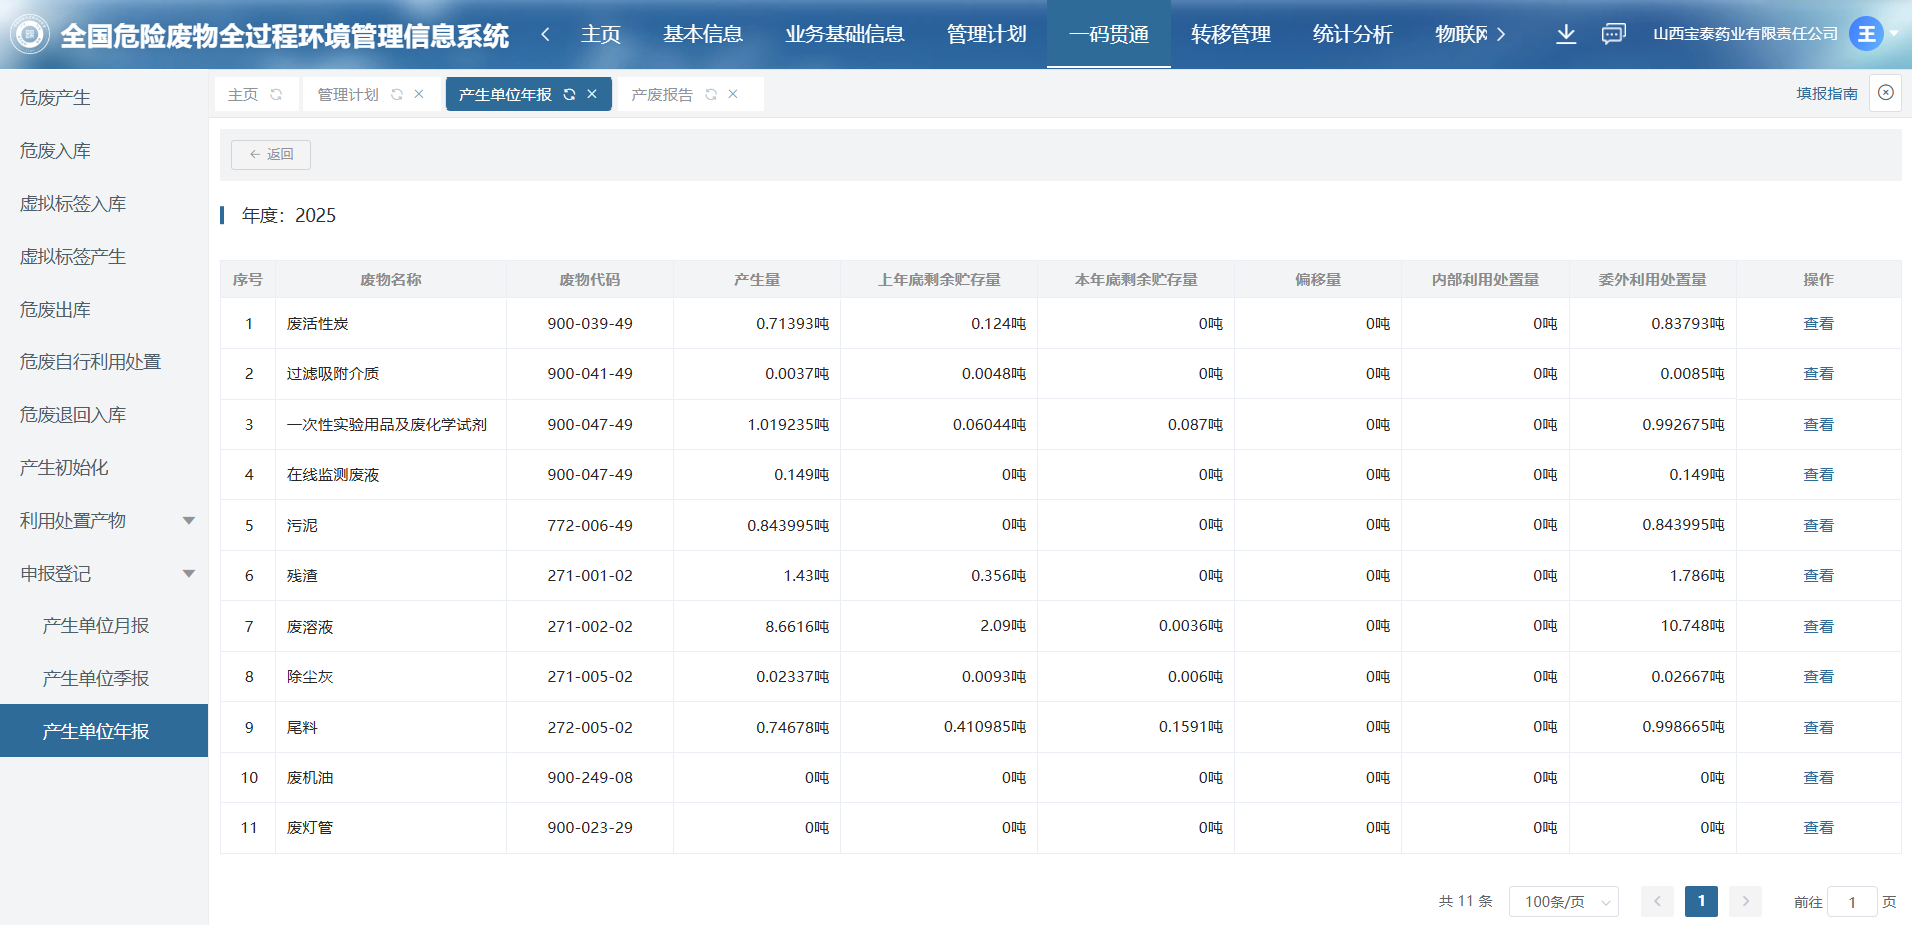Open 产生单位年报 in the sidebar

coord(104,731)
